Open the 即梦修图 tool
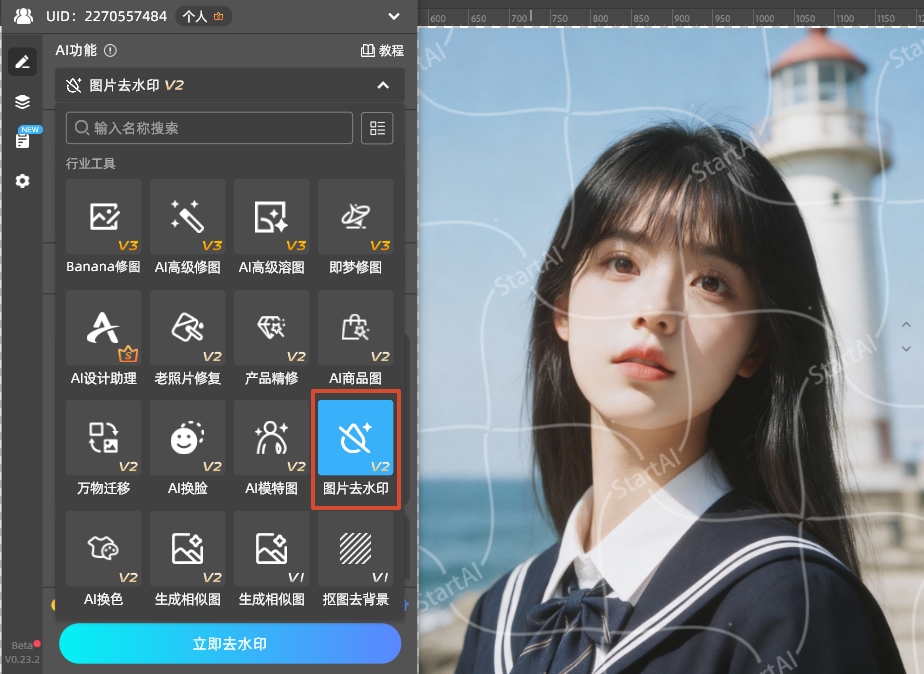 click(x=355, y=215)
